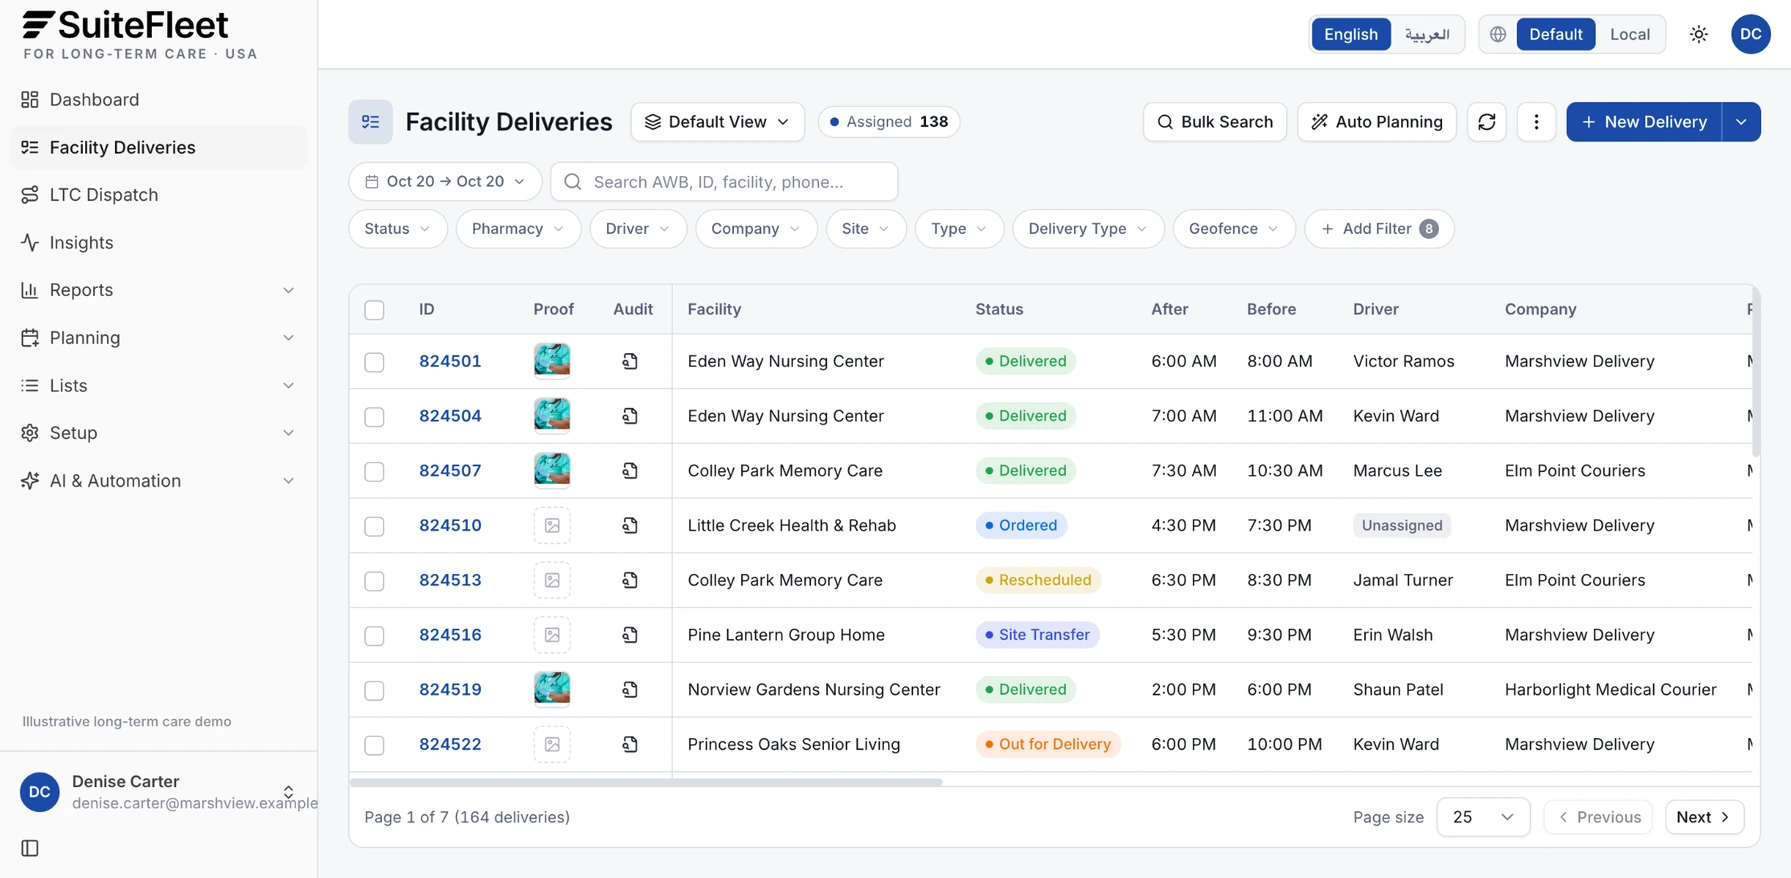Image resolution: width=1791 pixels, height=878 pixels.
Task: Open the three-dot more options menu
Action: (1536, 122)
